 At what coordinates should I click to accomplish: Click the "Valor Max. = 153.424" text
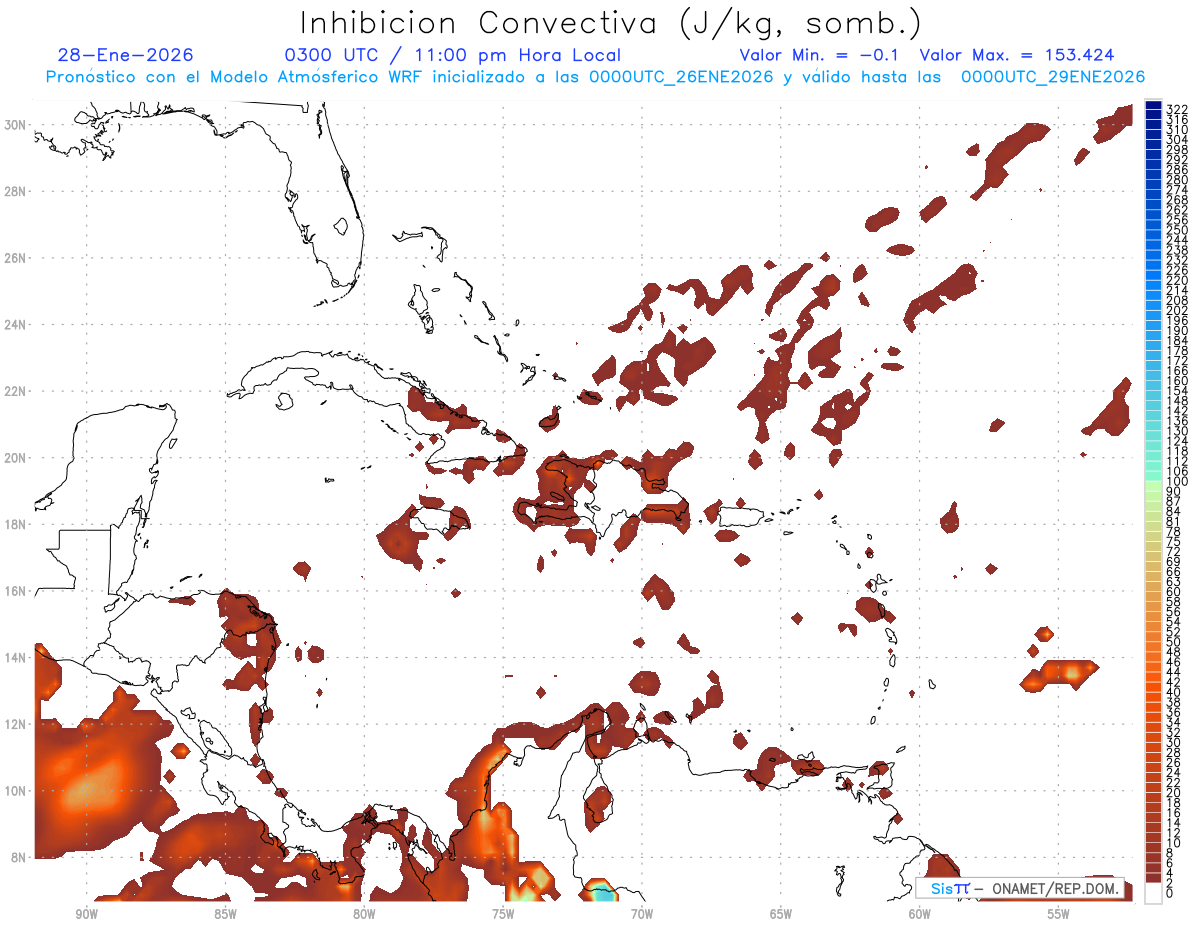tap(1017, 55)
